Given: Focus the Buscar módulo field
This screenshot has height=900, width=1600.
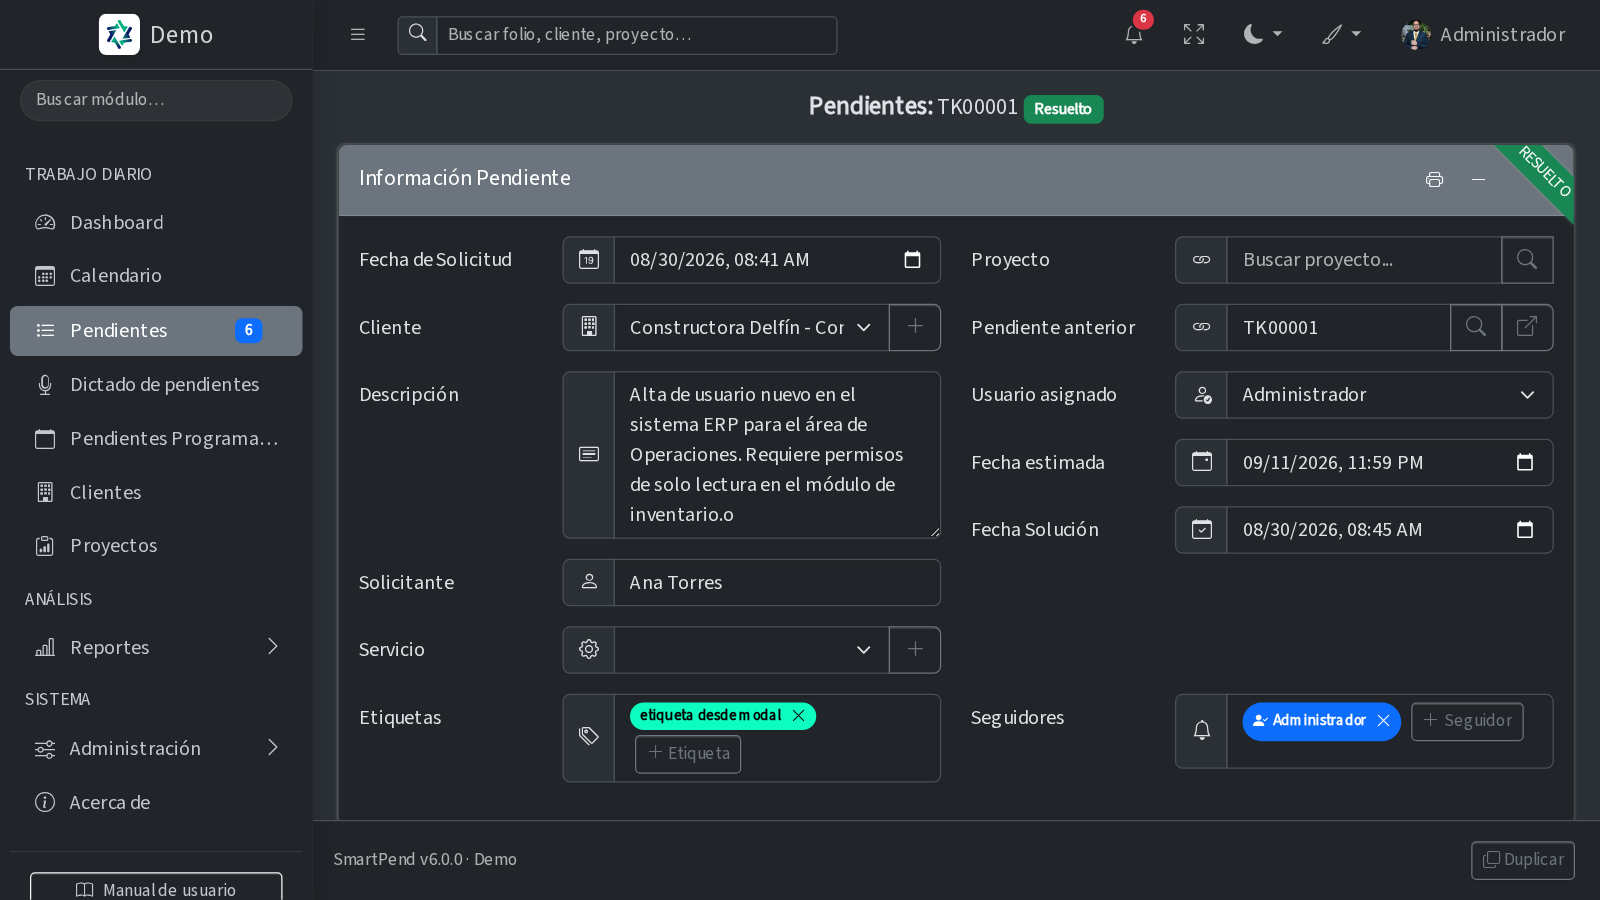Looking at the screenshot, I should click(x=156, y=100).
